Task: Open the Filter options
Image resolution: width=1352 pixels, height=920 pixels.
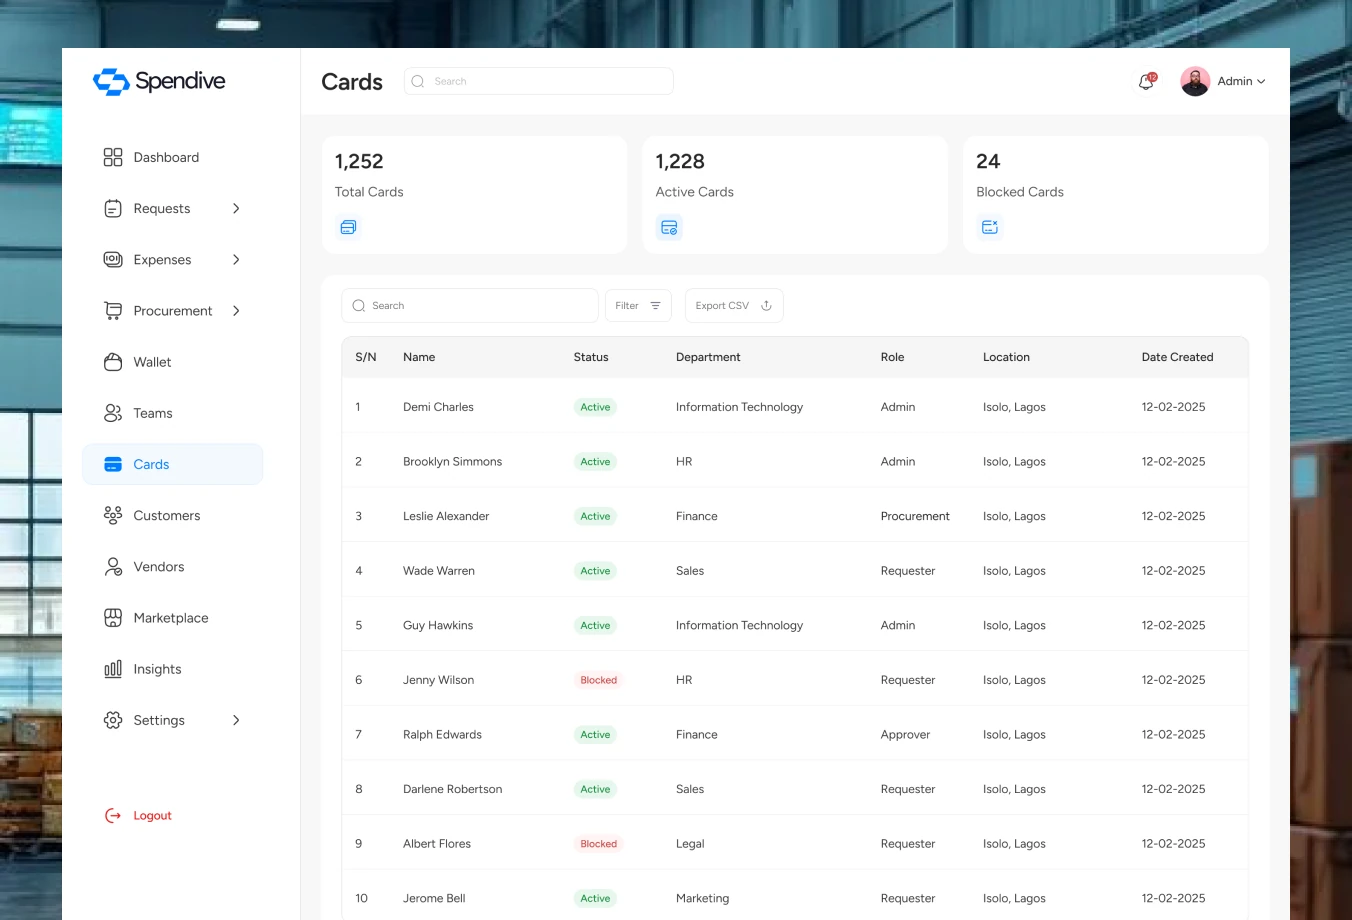Action: click(638, 306)
